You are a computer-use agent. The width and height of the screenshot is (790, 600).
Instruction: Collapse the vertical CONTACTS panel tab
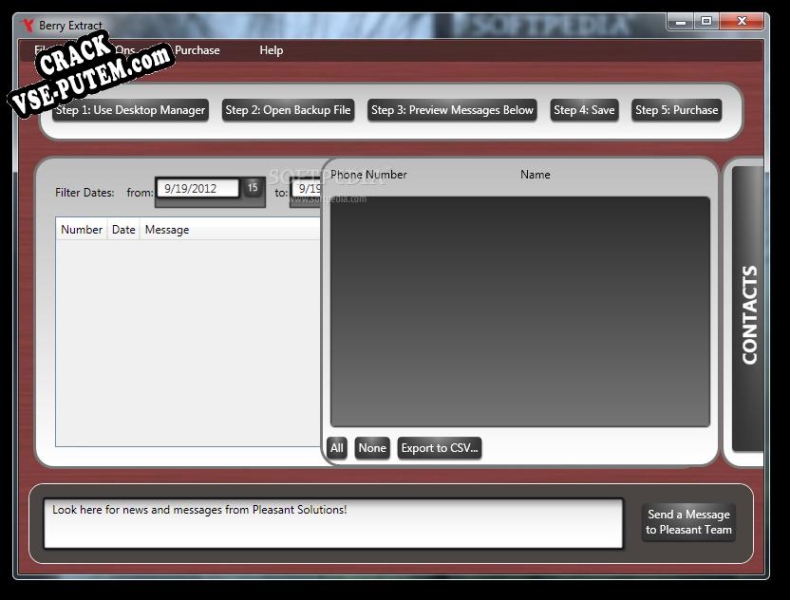[748, 309]
